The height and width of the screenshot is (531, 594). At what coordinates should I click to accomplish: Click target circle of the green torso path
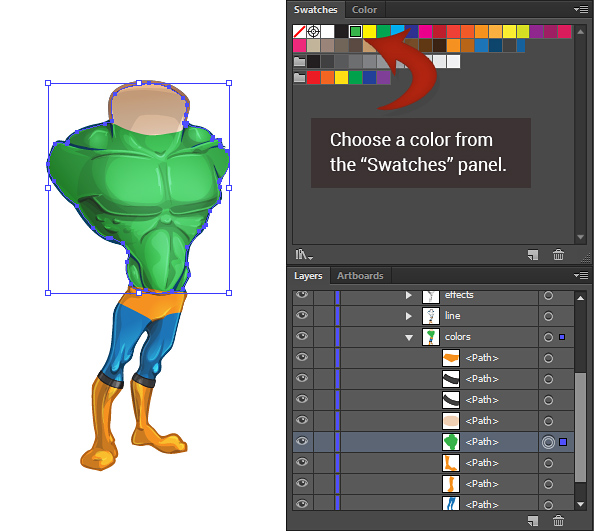pyautogui.click(x=548, y=442)
